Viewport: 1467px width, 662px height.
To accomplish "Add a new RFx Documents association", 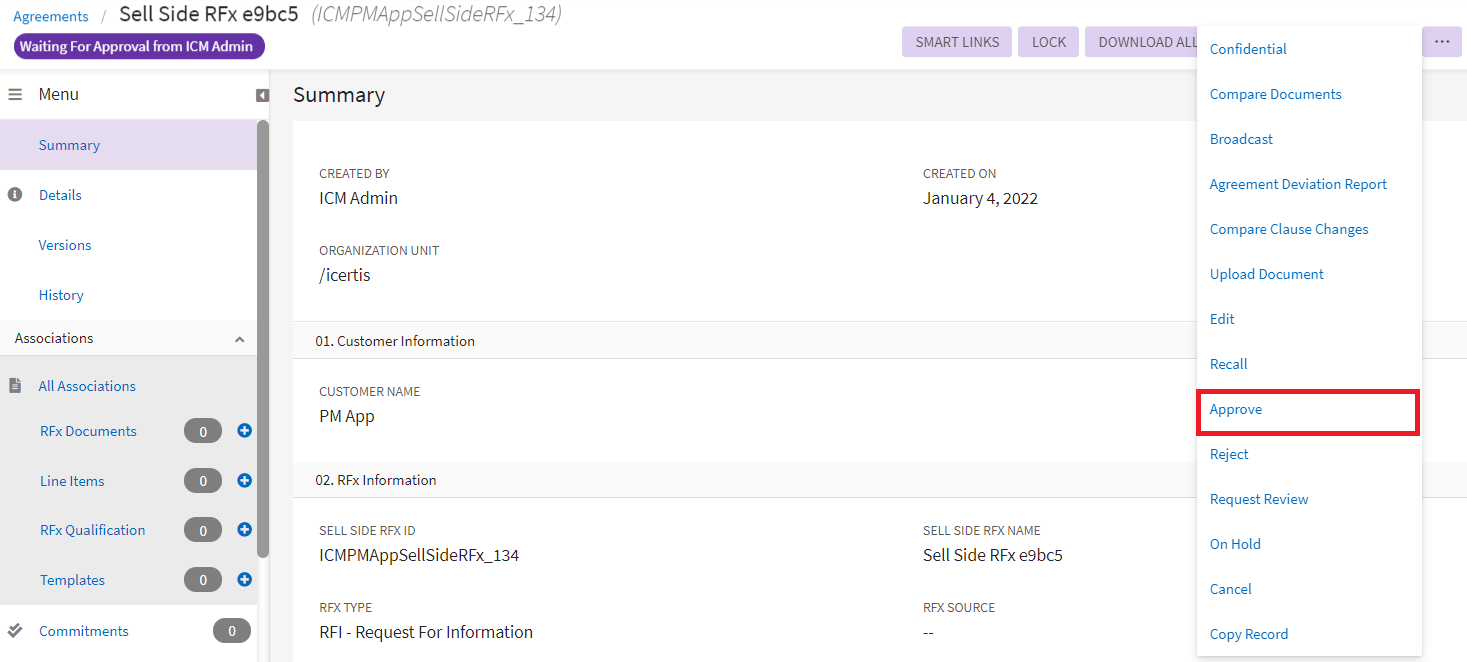I will click(x=244, y=431).
